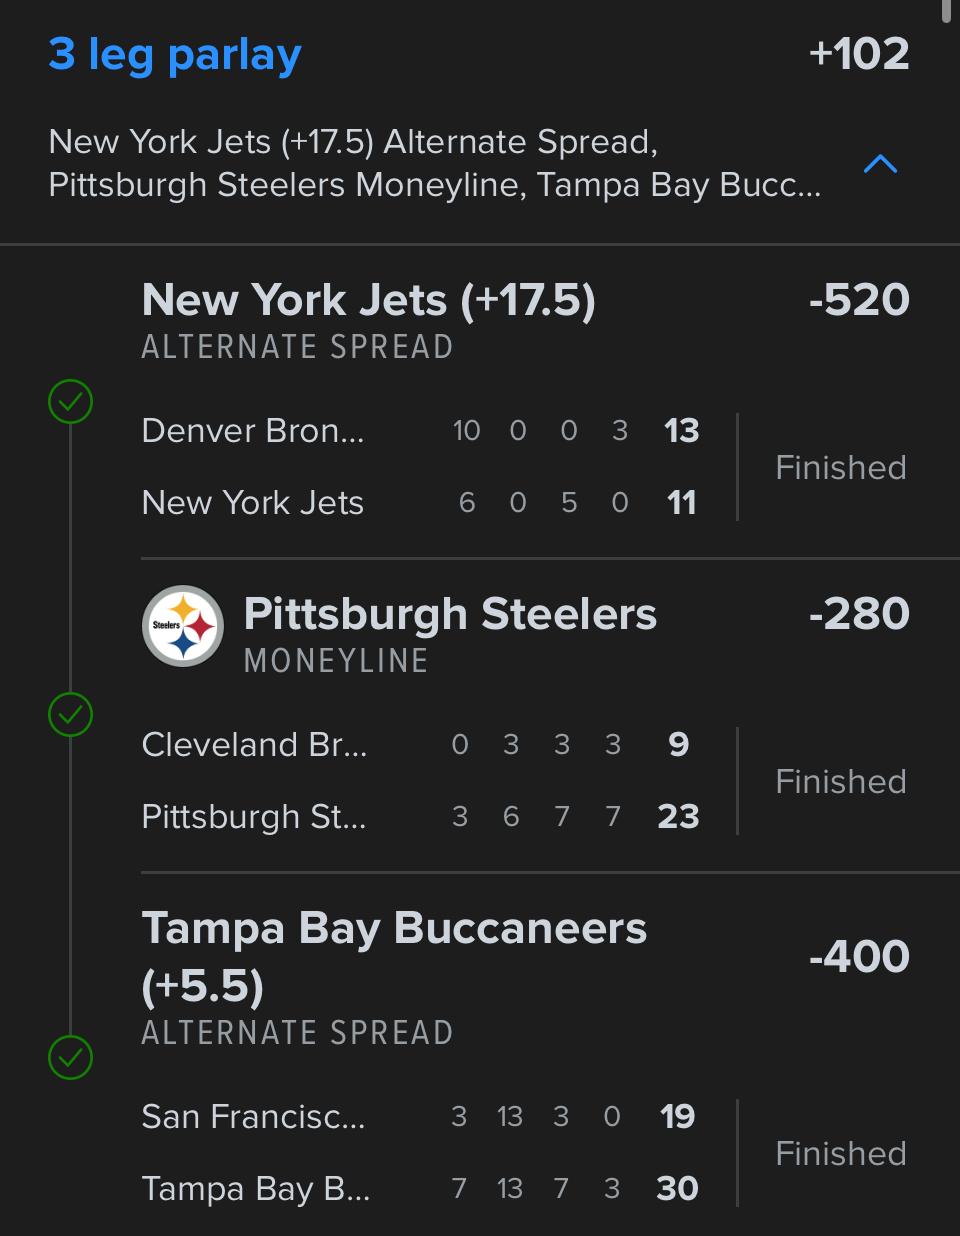The image size is (960, 1236).
Task: Click the -400 odds value
Action: click(x=859, y=957)
